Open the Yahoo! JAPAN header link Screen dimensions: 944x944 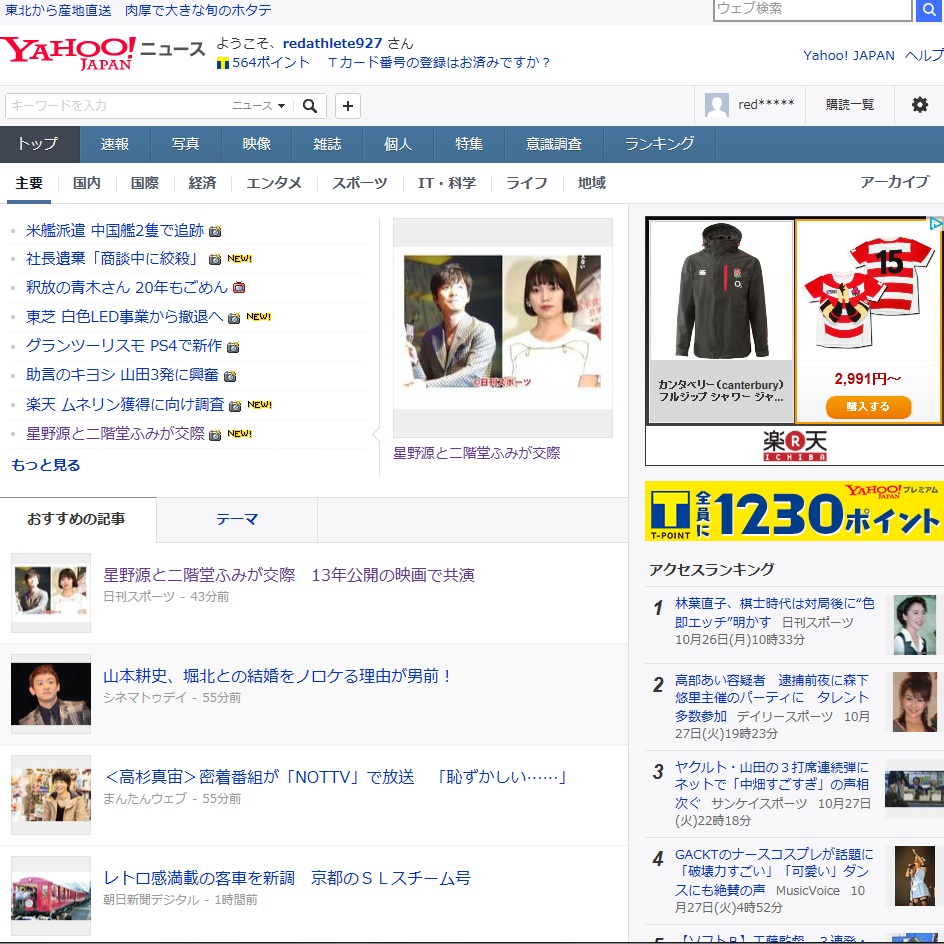click(849, 55)
